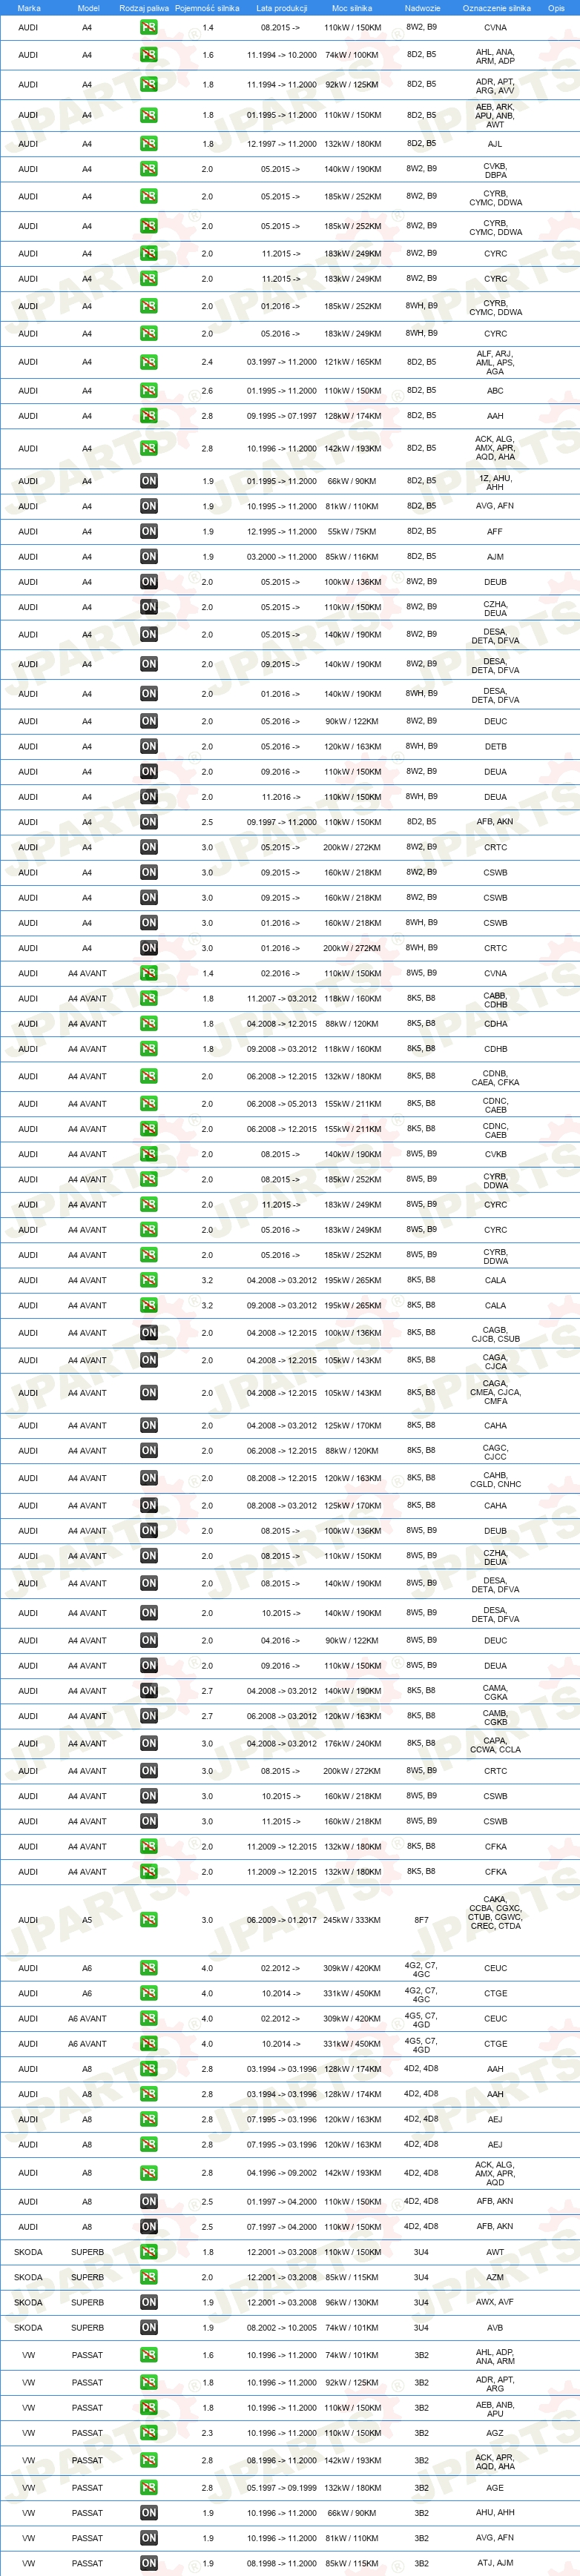Click petrol icon in A4 Avant CDHA row
The width and height of the screenshot is (580, 2576).
click(x=148, y=1024)
